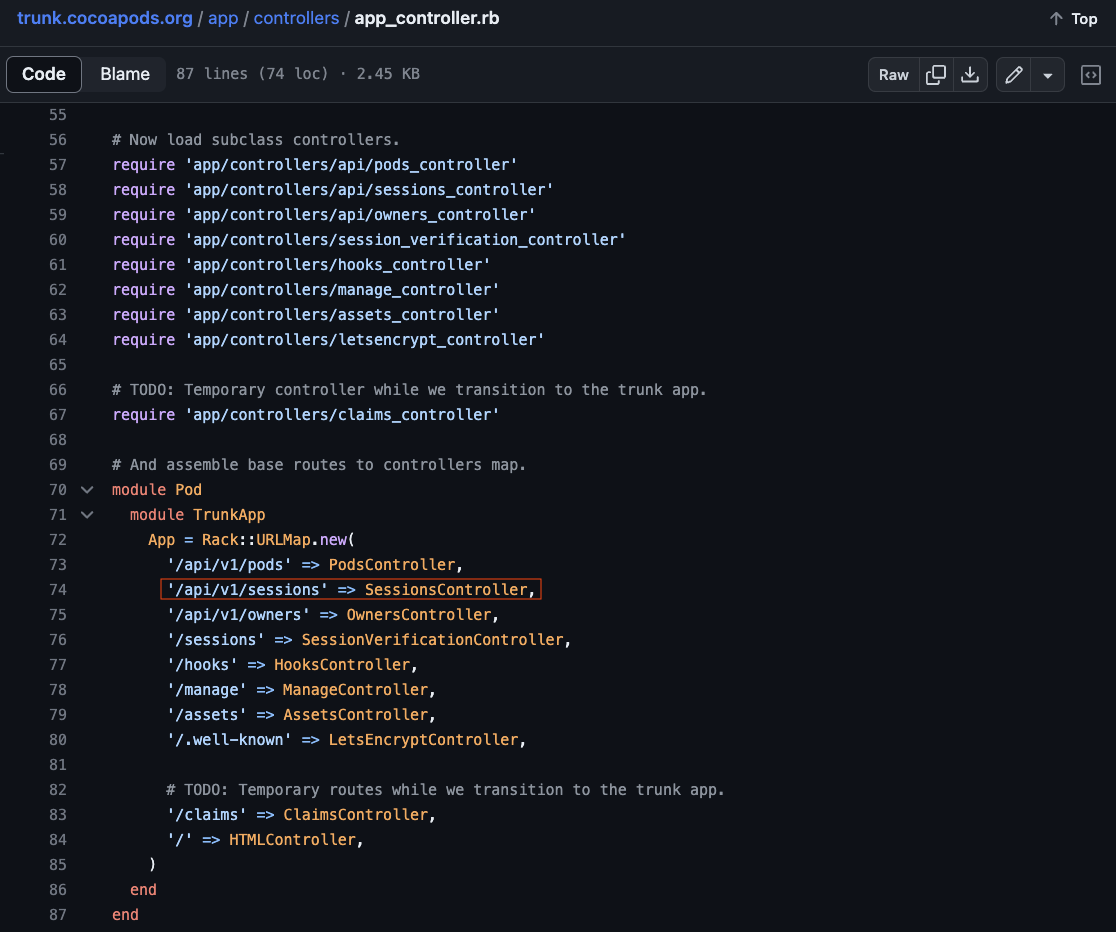Download raw file icon
This screenshot has height=932, width=1116.
pos(970,75)
